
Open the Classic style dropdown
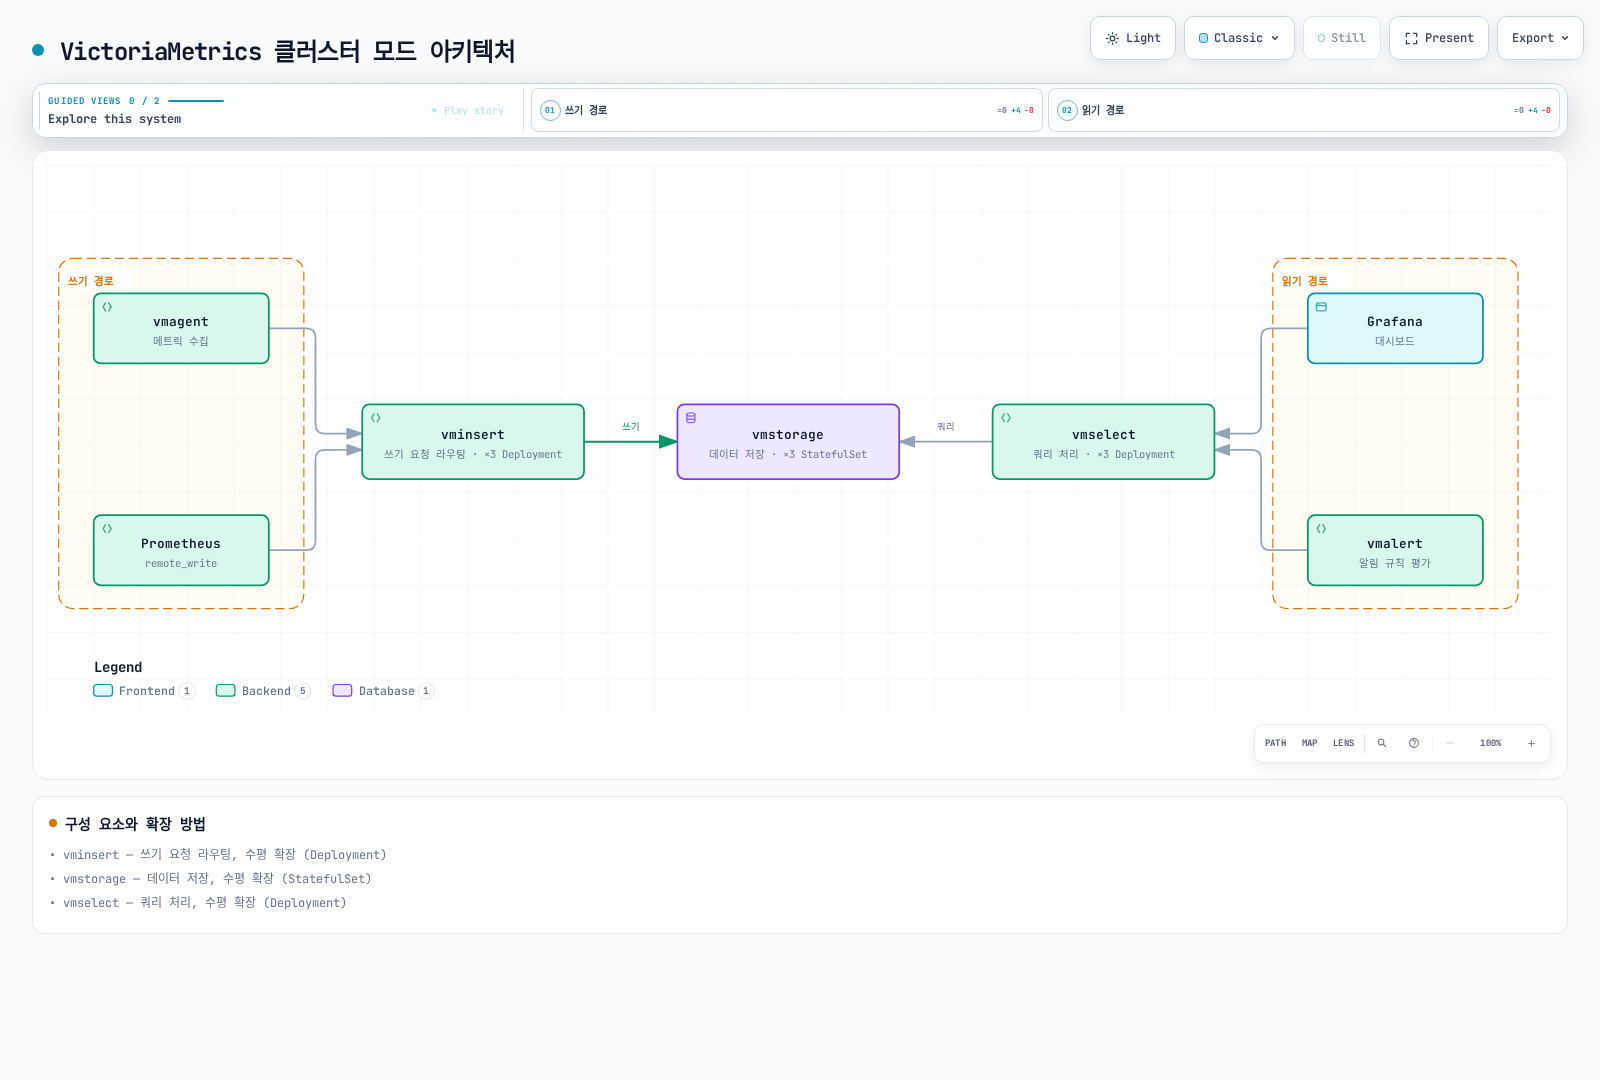pos(1239,38)
